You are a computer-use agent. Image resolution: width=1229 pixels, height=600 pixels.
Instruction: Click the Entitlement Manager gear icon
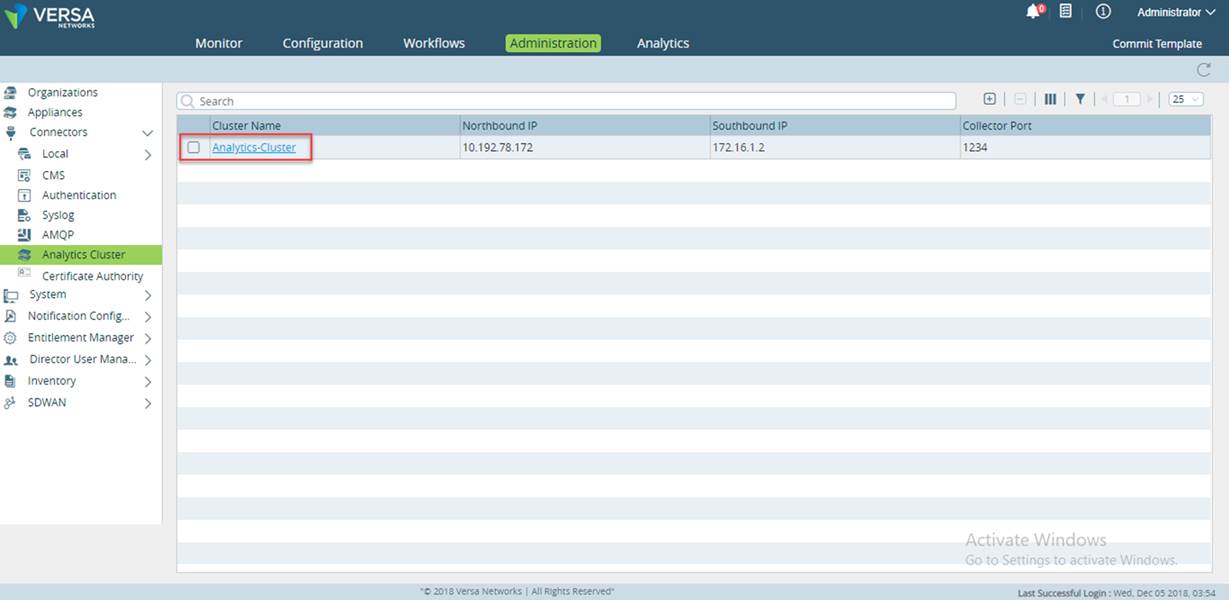[10, 338]
